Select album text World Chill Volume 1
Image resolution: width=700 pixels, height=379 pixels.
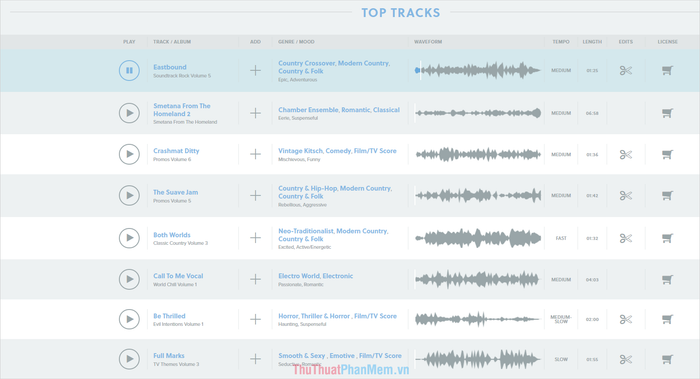(175, 284)
